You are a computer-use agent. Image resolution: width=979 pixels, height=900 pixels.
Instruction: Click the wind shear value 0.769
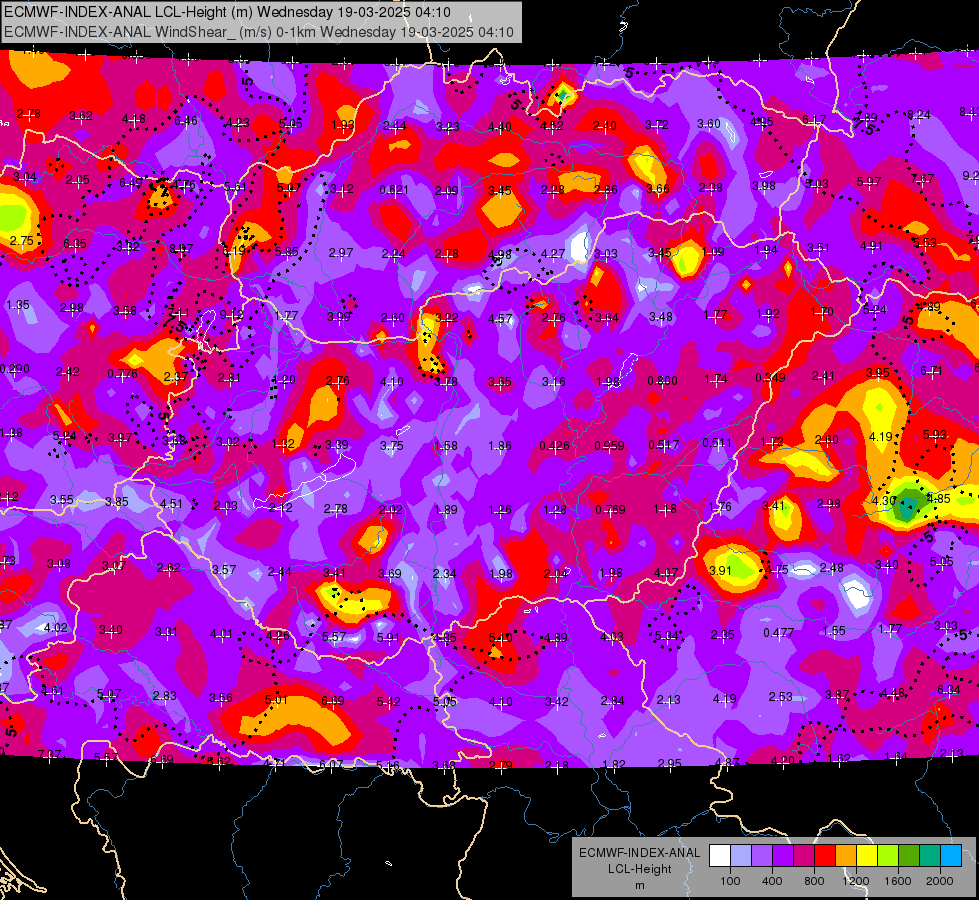tap(610, 510)
